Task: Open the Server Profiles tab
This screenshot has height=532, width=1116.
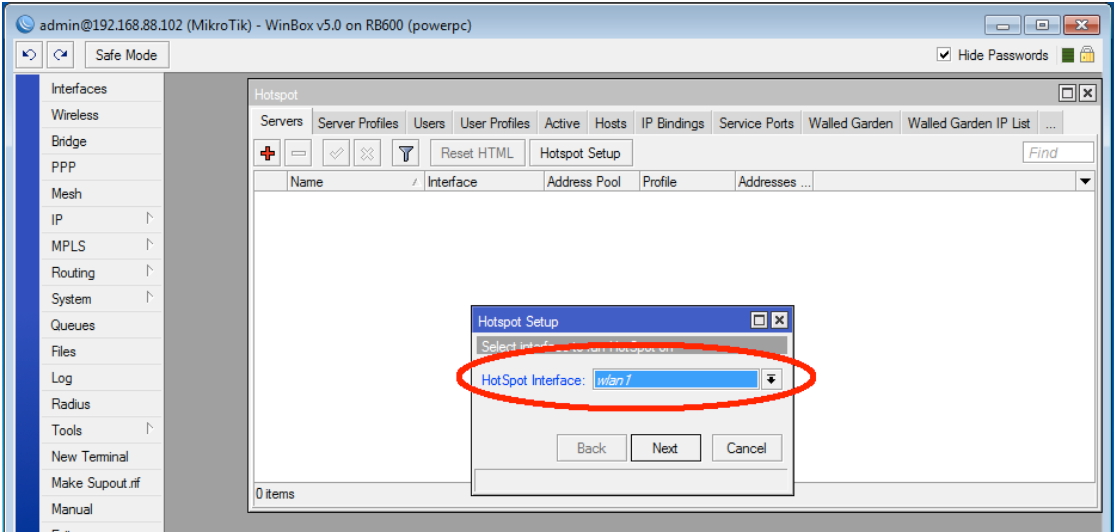Action: pos(358,123)
